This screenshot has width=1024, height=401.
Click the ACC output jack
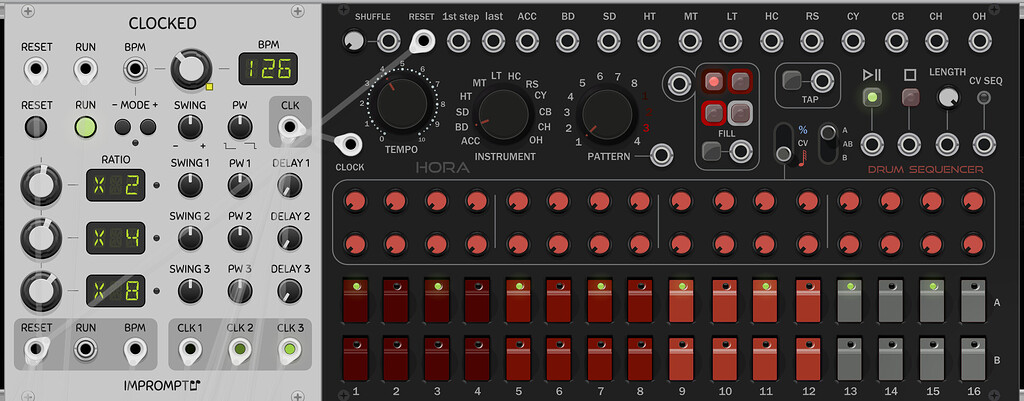528,41
